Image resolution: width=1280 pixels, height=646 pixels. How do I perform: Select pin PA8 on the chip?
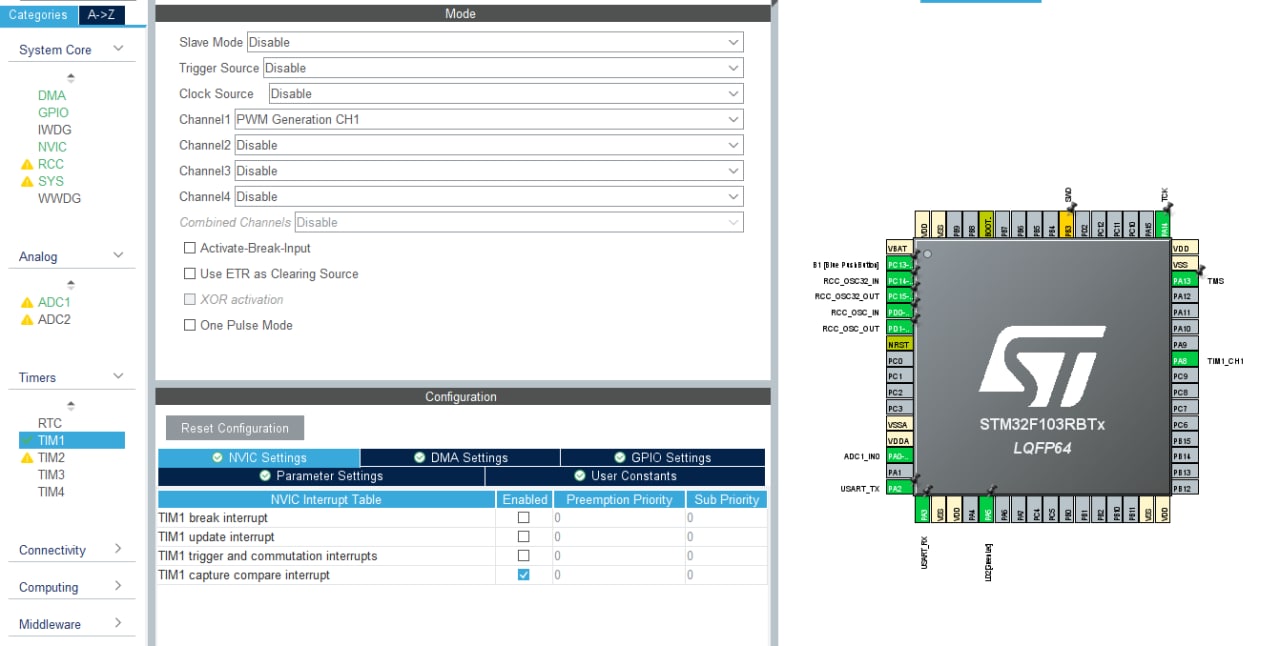click(1184, 360)
